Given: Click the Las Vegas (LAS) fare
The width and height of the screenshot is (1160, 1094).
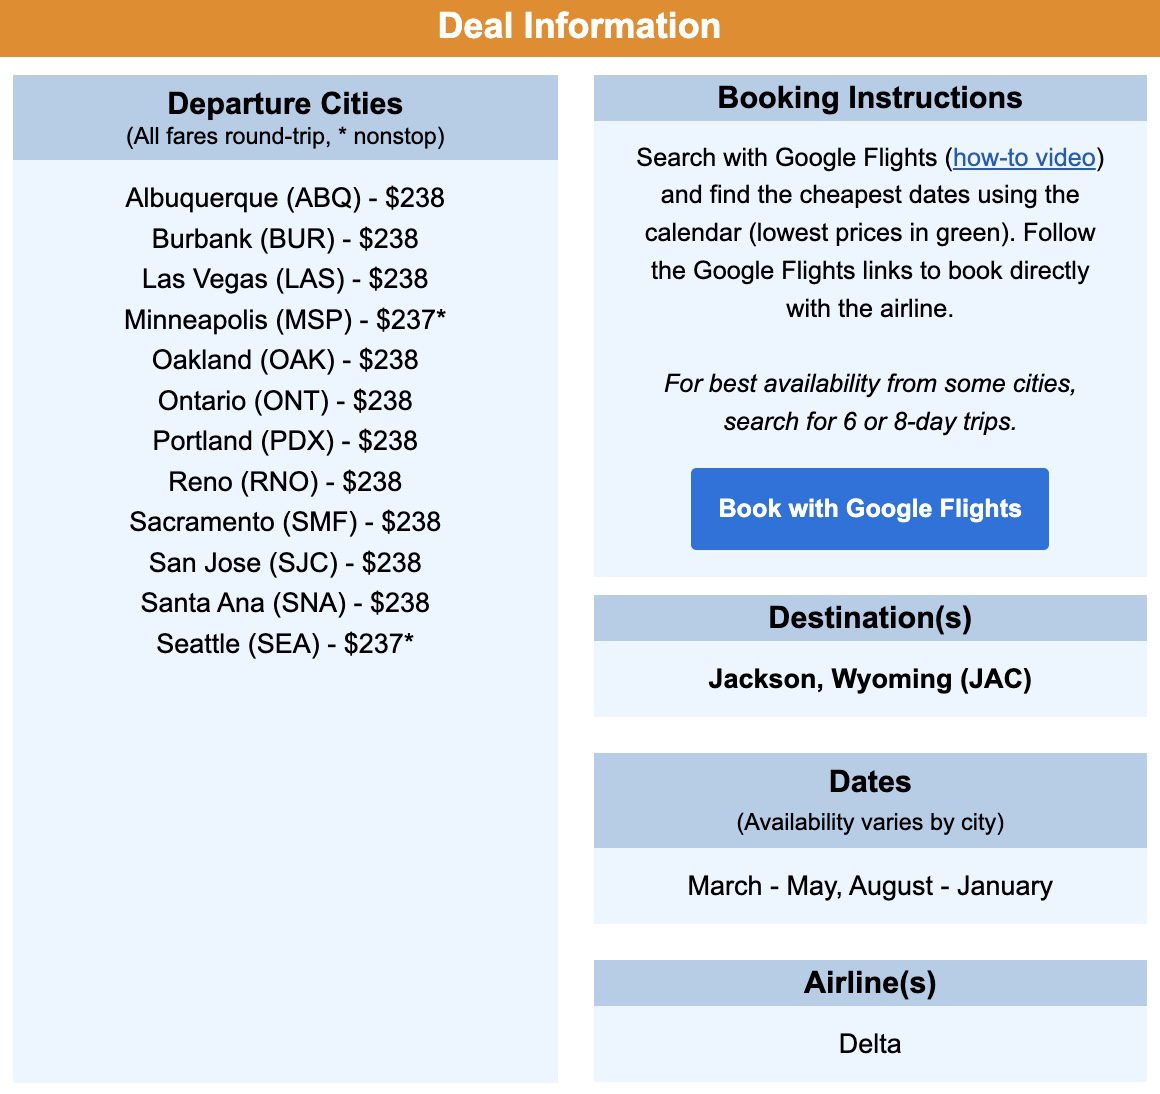Looking at the screenshot, I should point(284,280).
